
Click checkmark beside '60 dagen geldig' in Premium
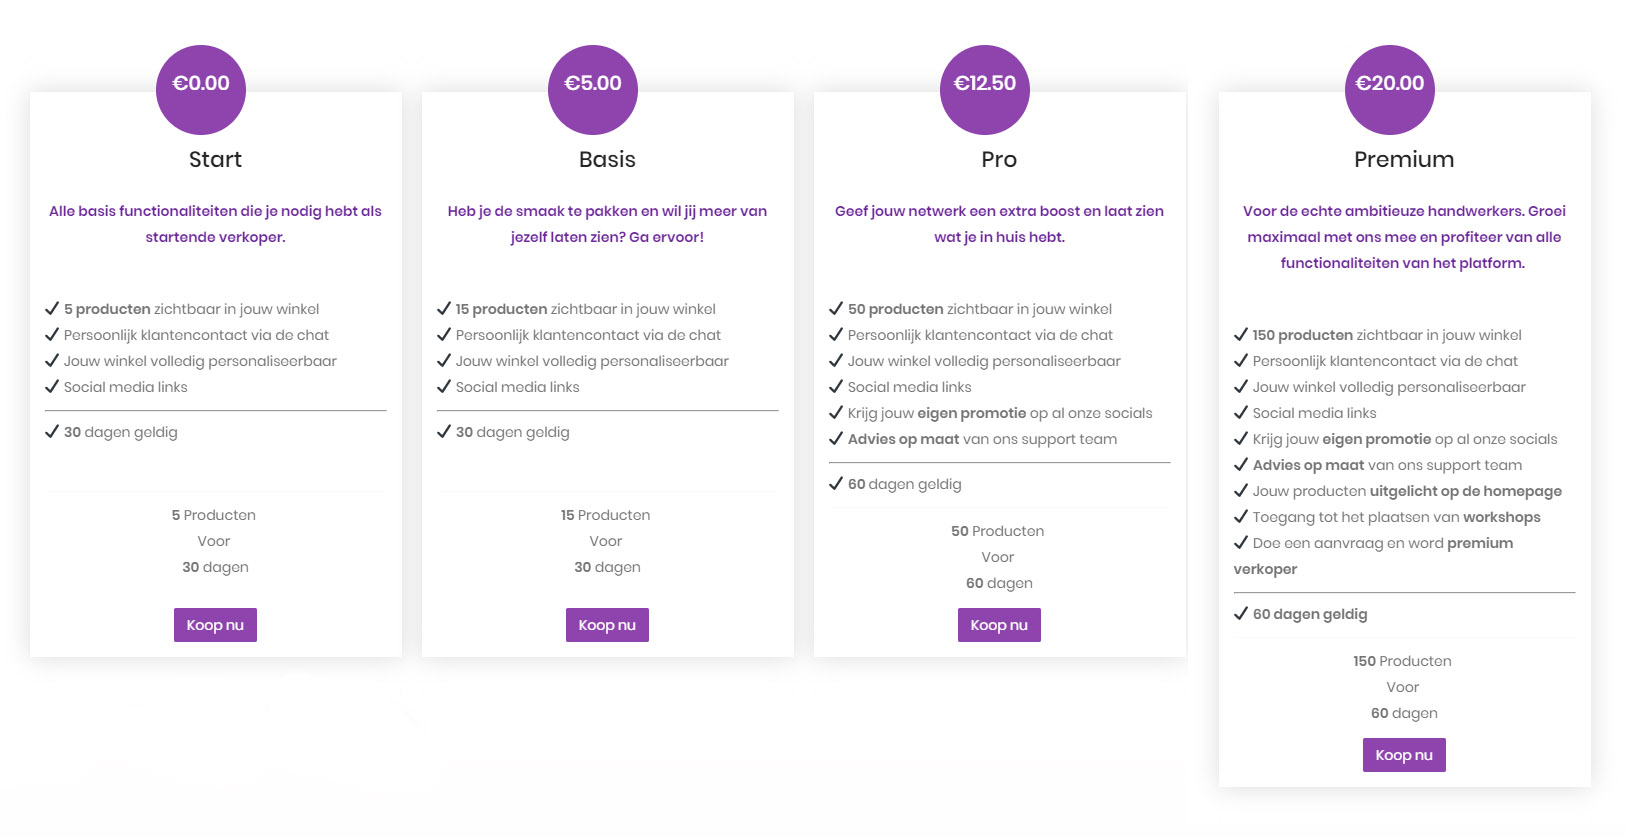tap(1241, 614)
